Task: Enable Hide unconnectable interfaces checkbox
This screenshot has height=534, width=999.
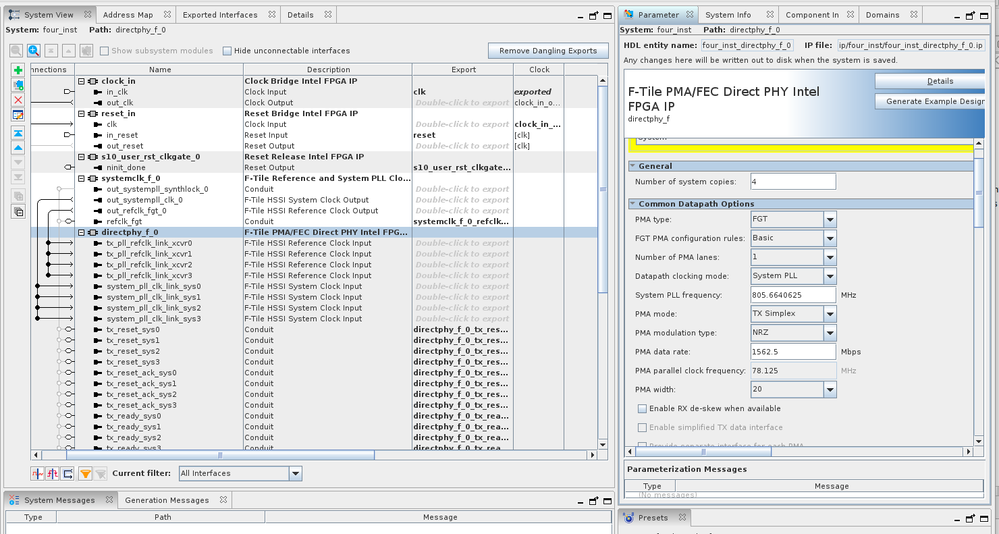Action: [x=228, y=51]
